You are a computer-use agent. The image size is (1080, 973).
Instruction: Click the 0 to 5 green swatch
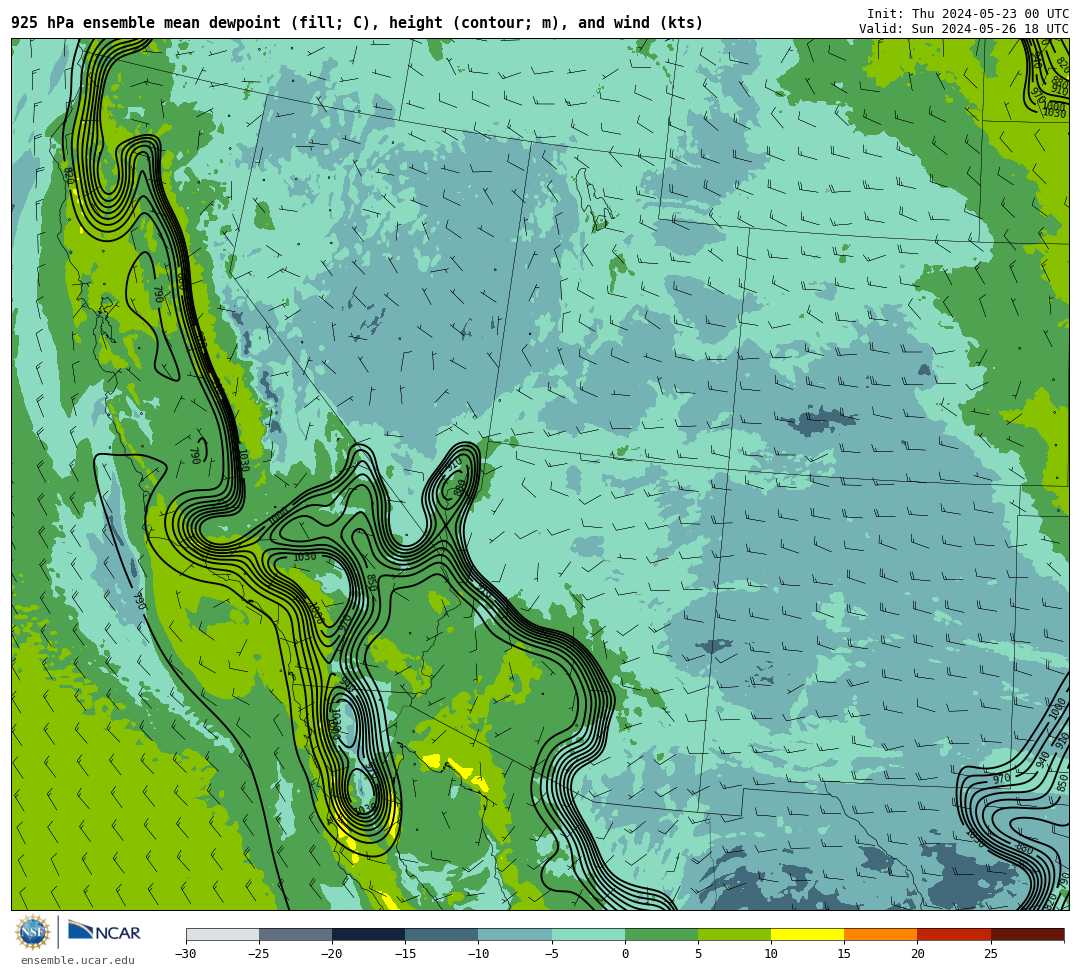click(661, 934)
